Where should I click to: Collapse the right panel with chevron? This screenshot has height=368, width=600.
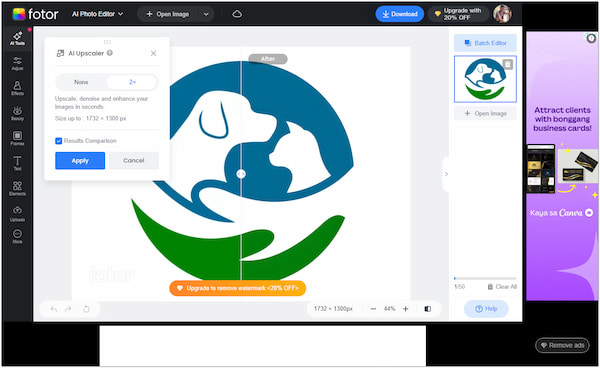click(446, 174)
